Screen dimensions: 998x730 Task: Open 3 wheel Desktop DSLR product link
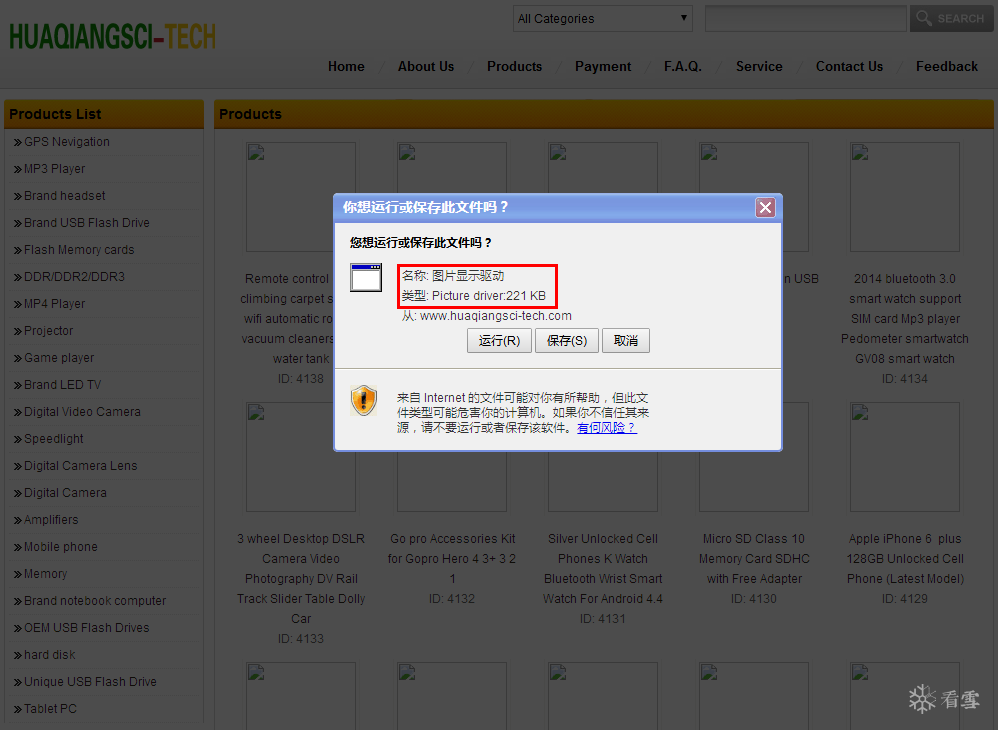[301, 579]
